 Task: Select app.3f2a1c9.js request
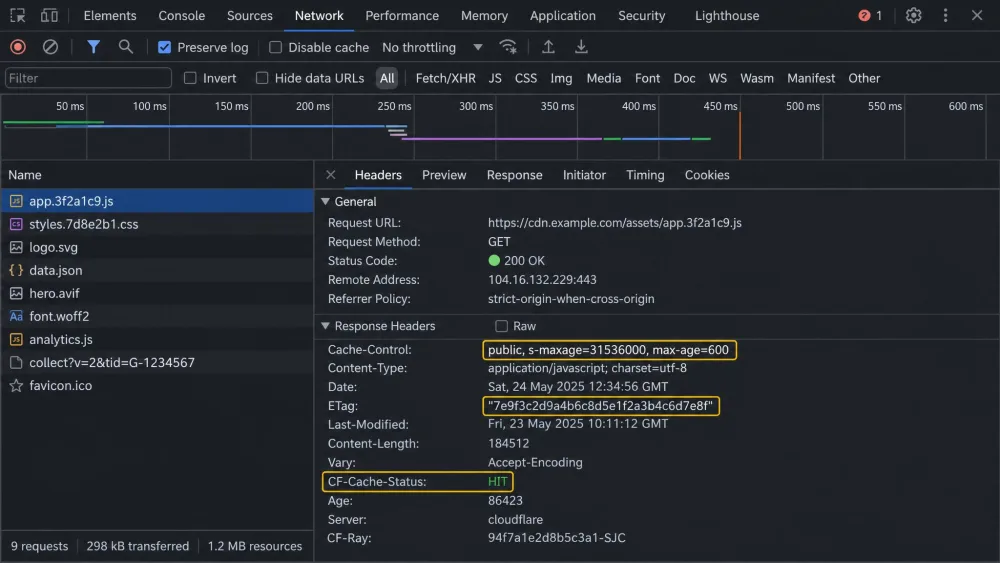157,201
